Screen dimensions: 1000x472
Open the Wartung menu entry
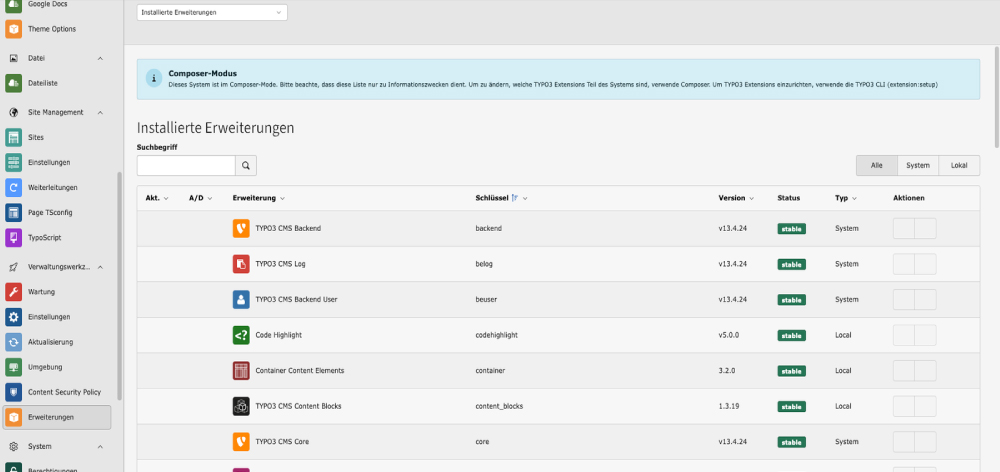[57, 292]
